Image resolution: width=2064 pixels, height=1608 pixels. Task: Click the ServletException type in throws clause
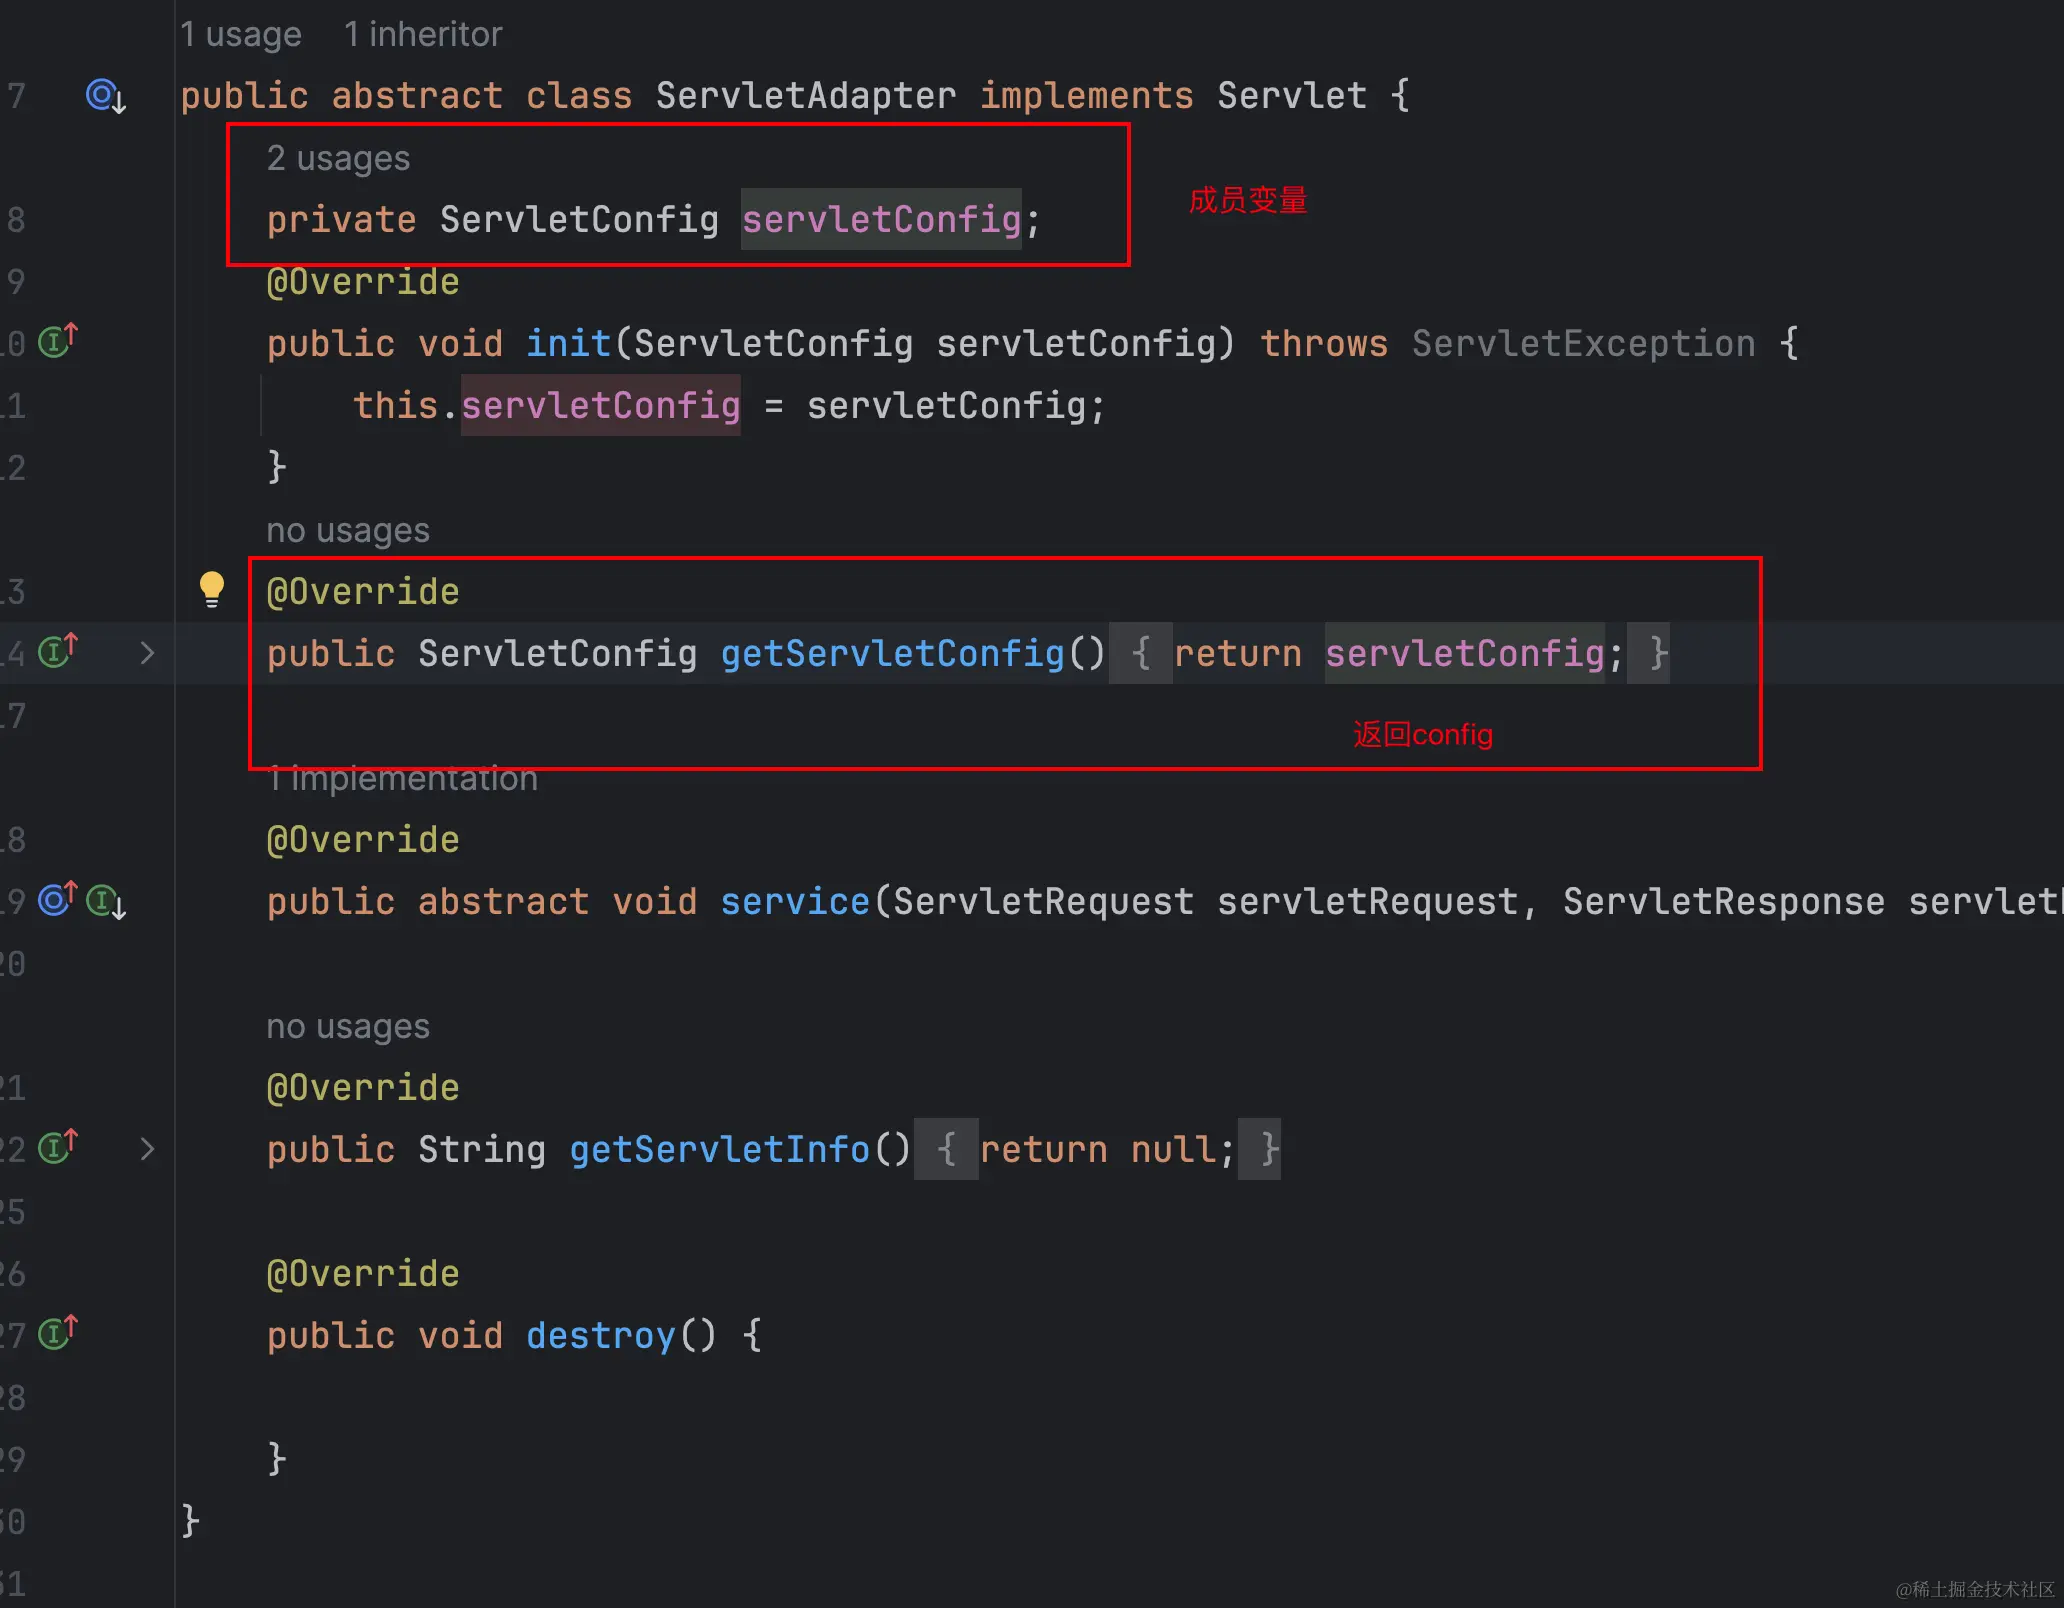1583,344
